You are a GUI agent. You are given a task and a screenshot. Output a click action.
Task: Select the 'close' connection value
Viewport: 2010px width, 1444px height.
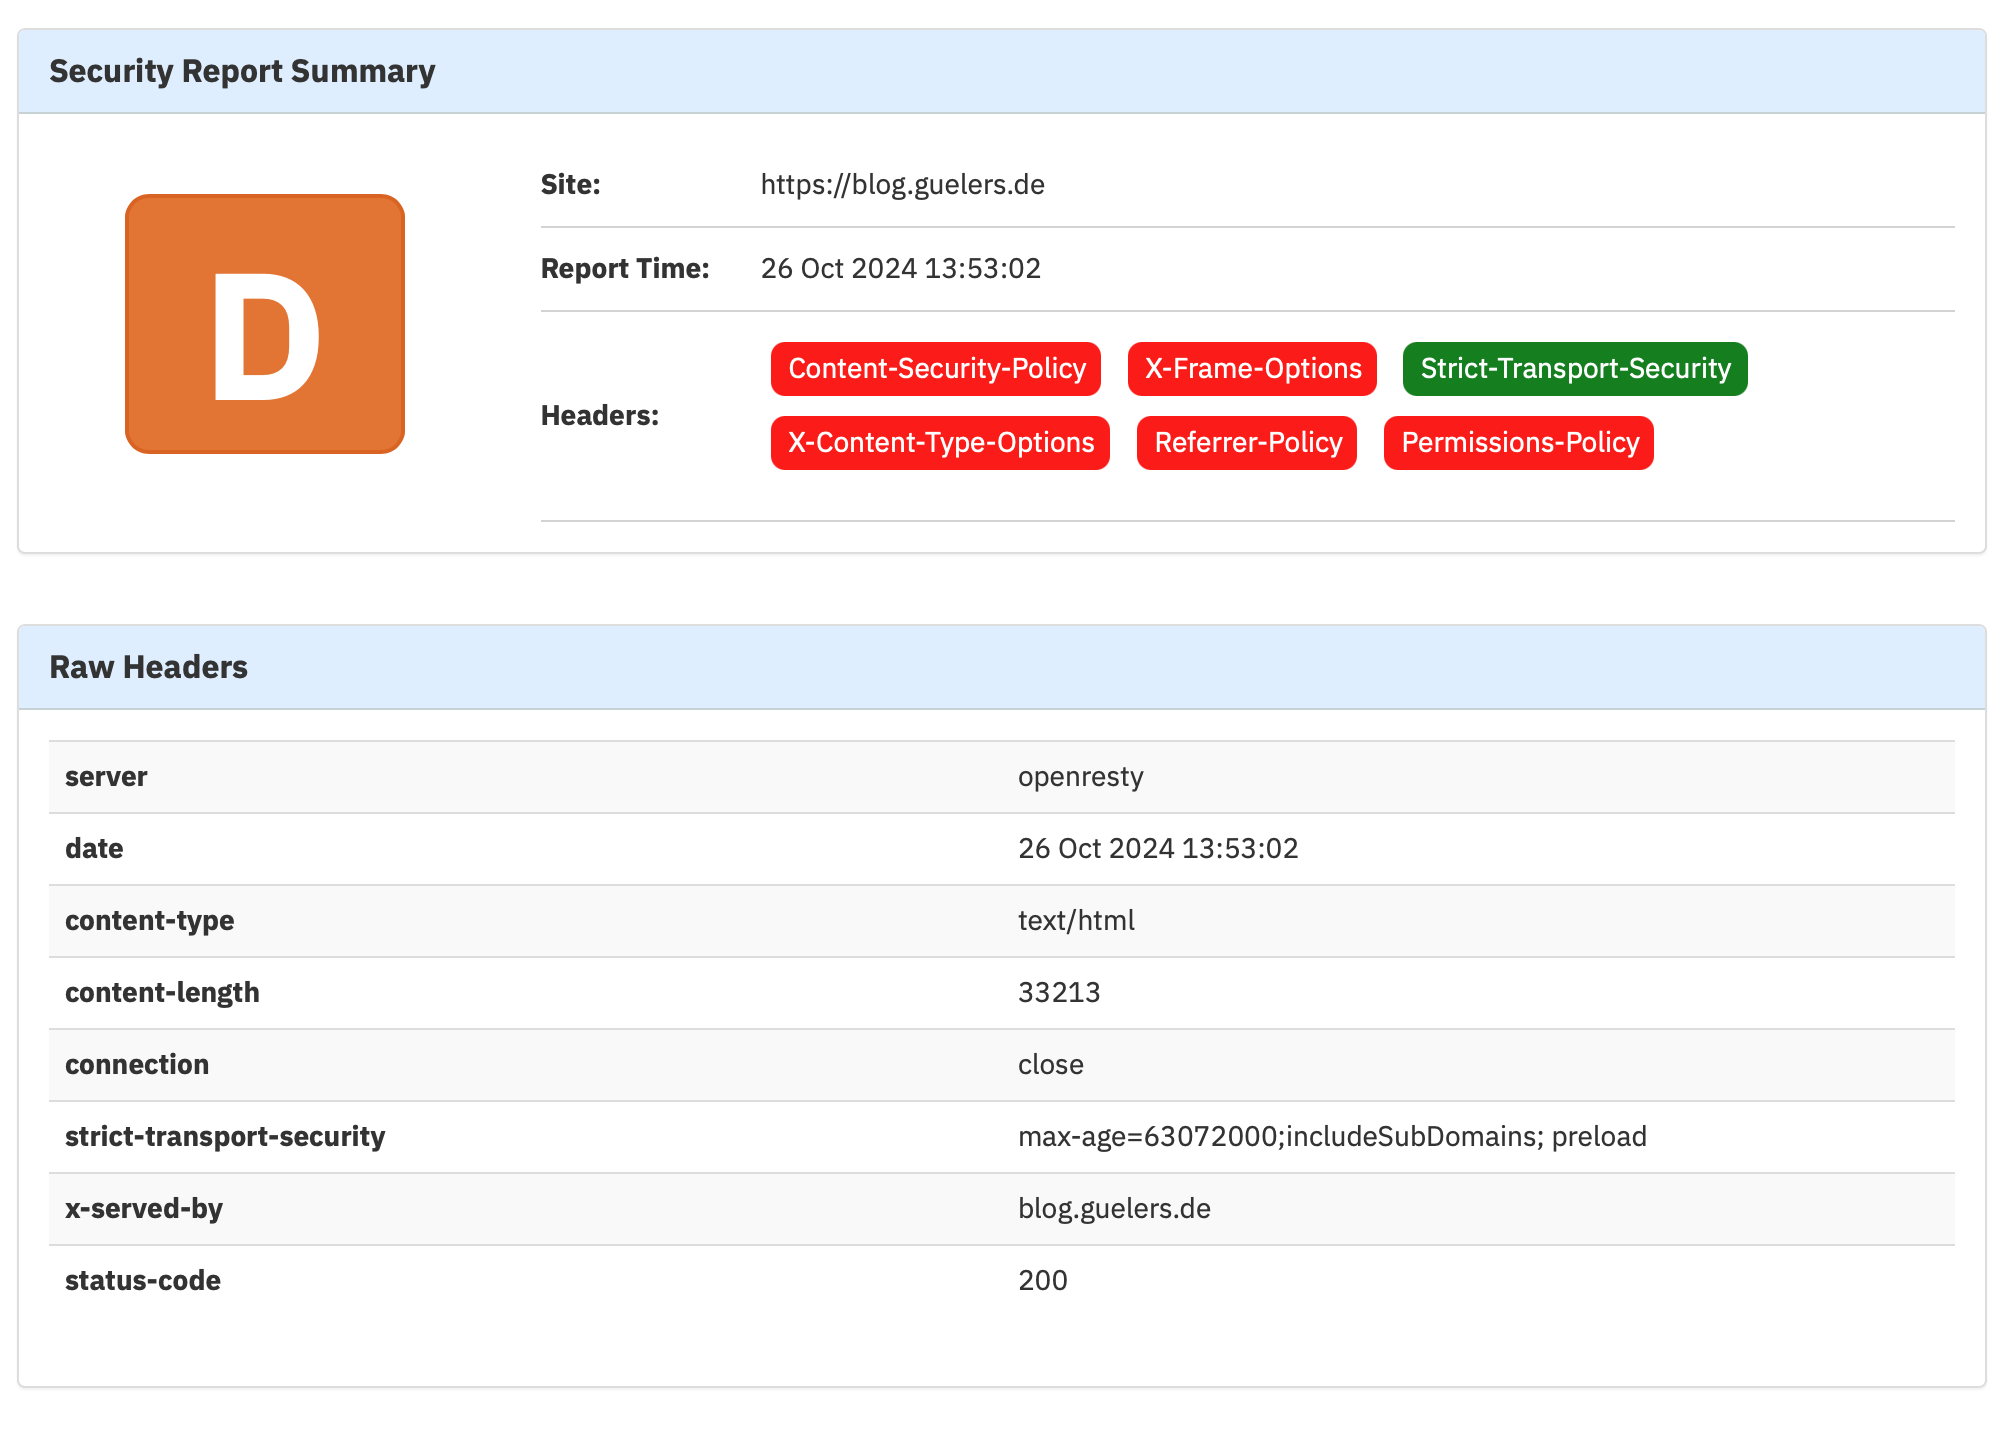1051,1065
